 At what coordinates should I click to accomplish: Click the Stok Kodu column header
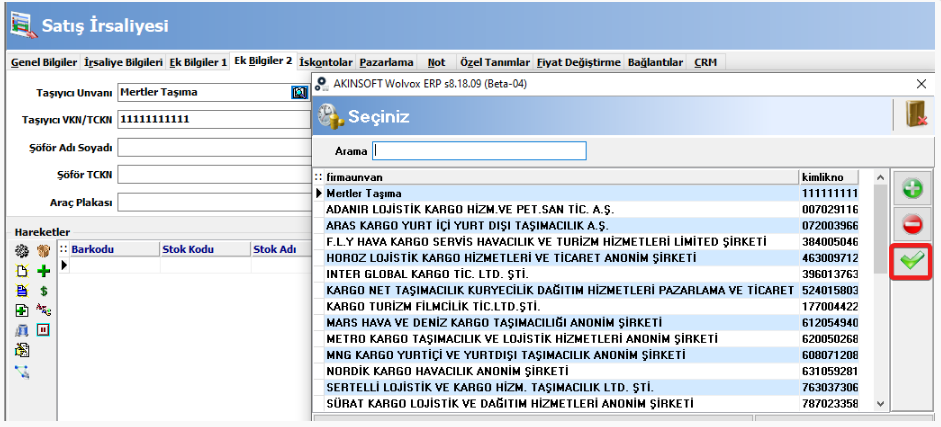(x=205, y=249)
